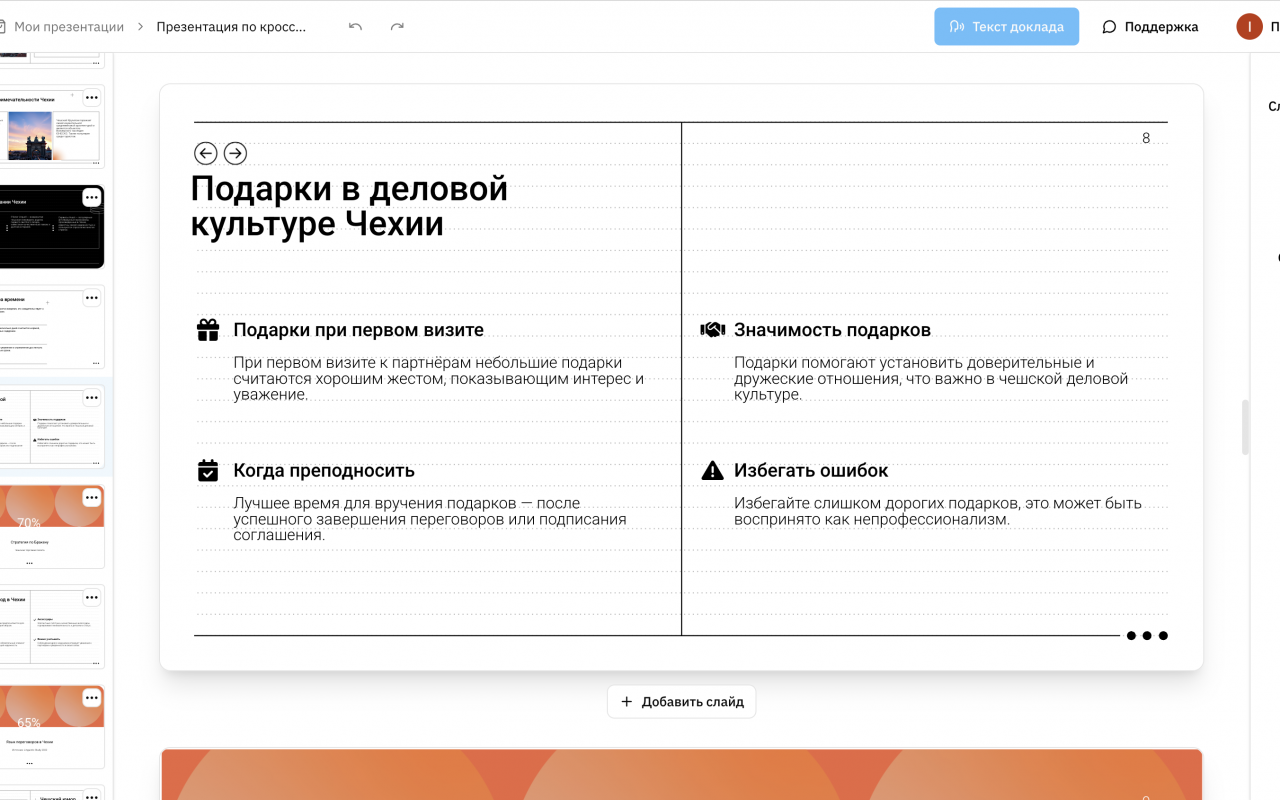Click paragraph starting Избегайте слишком дорогих
Screen dimensions: 1280x800
pyautogui.click(x=938, y=511)
